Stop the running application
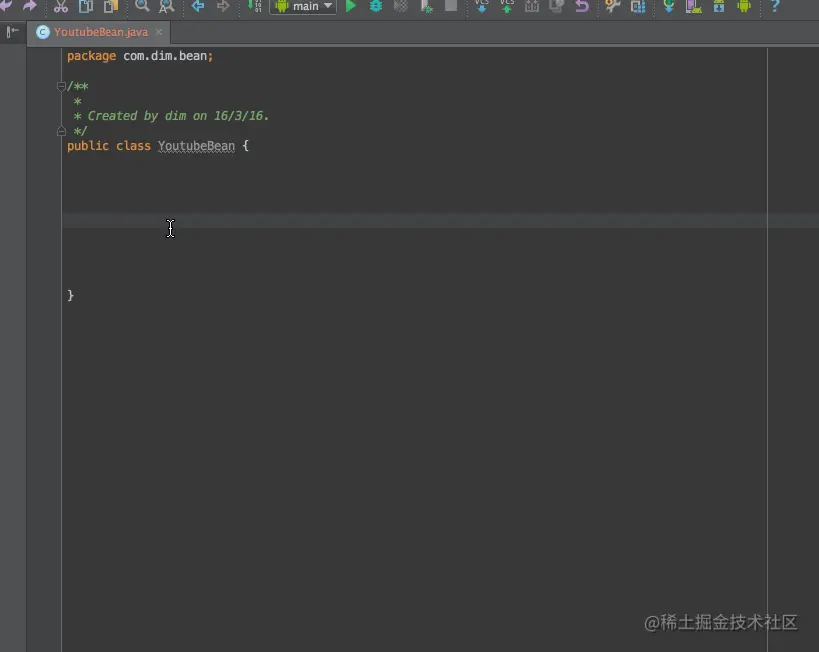This screenshot has width=819, height=652. click(x=453, y=7)
